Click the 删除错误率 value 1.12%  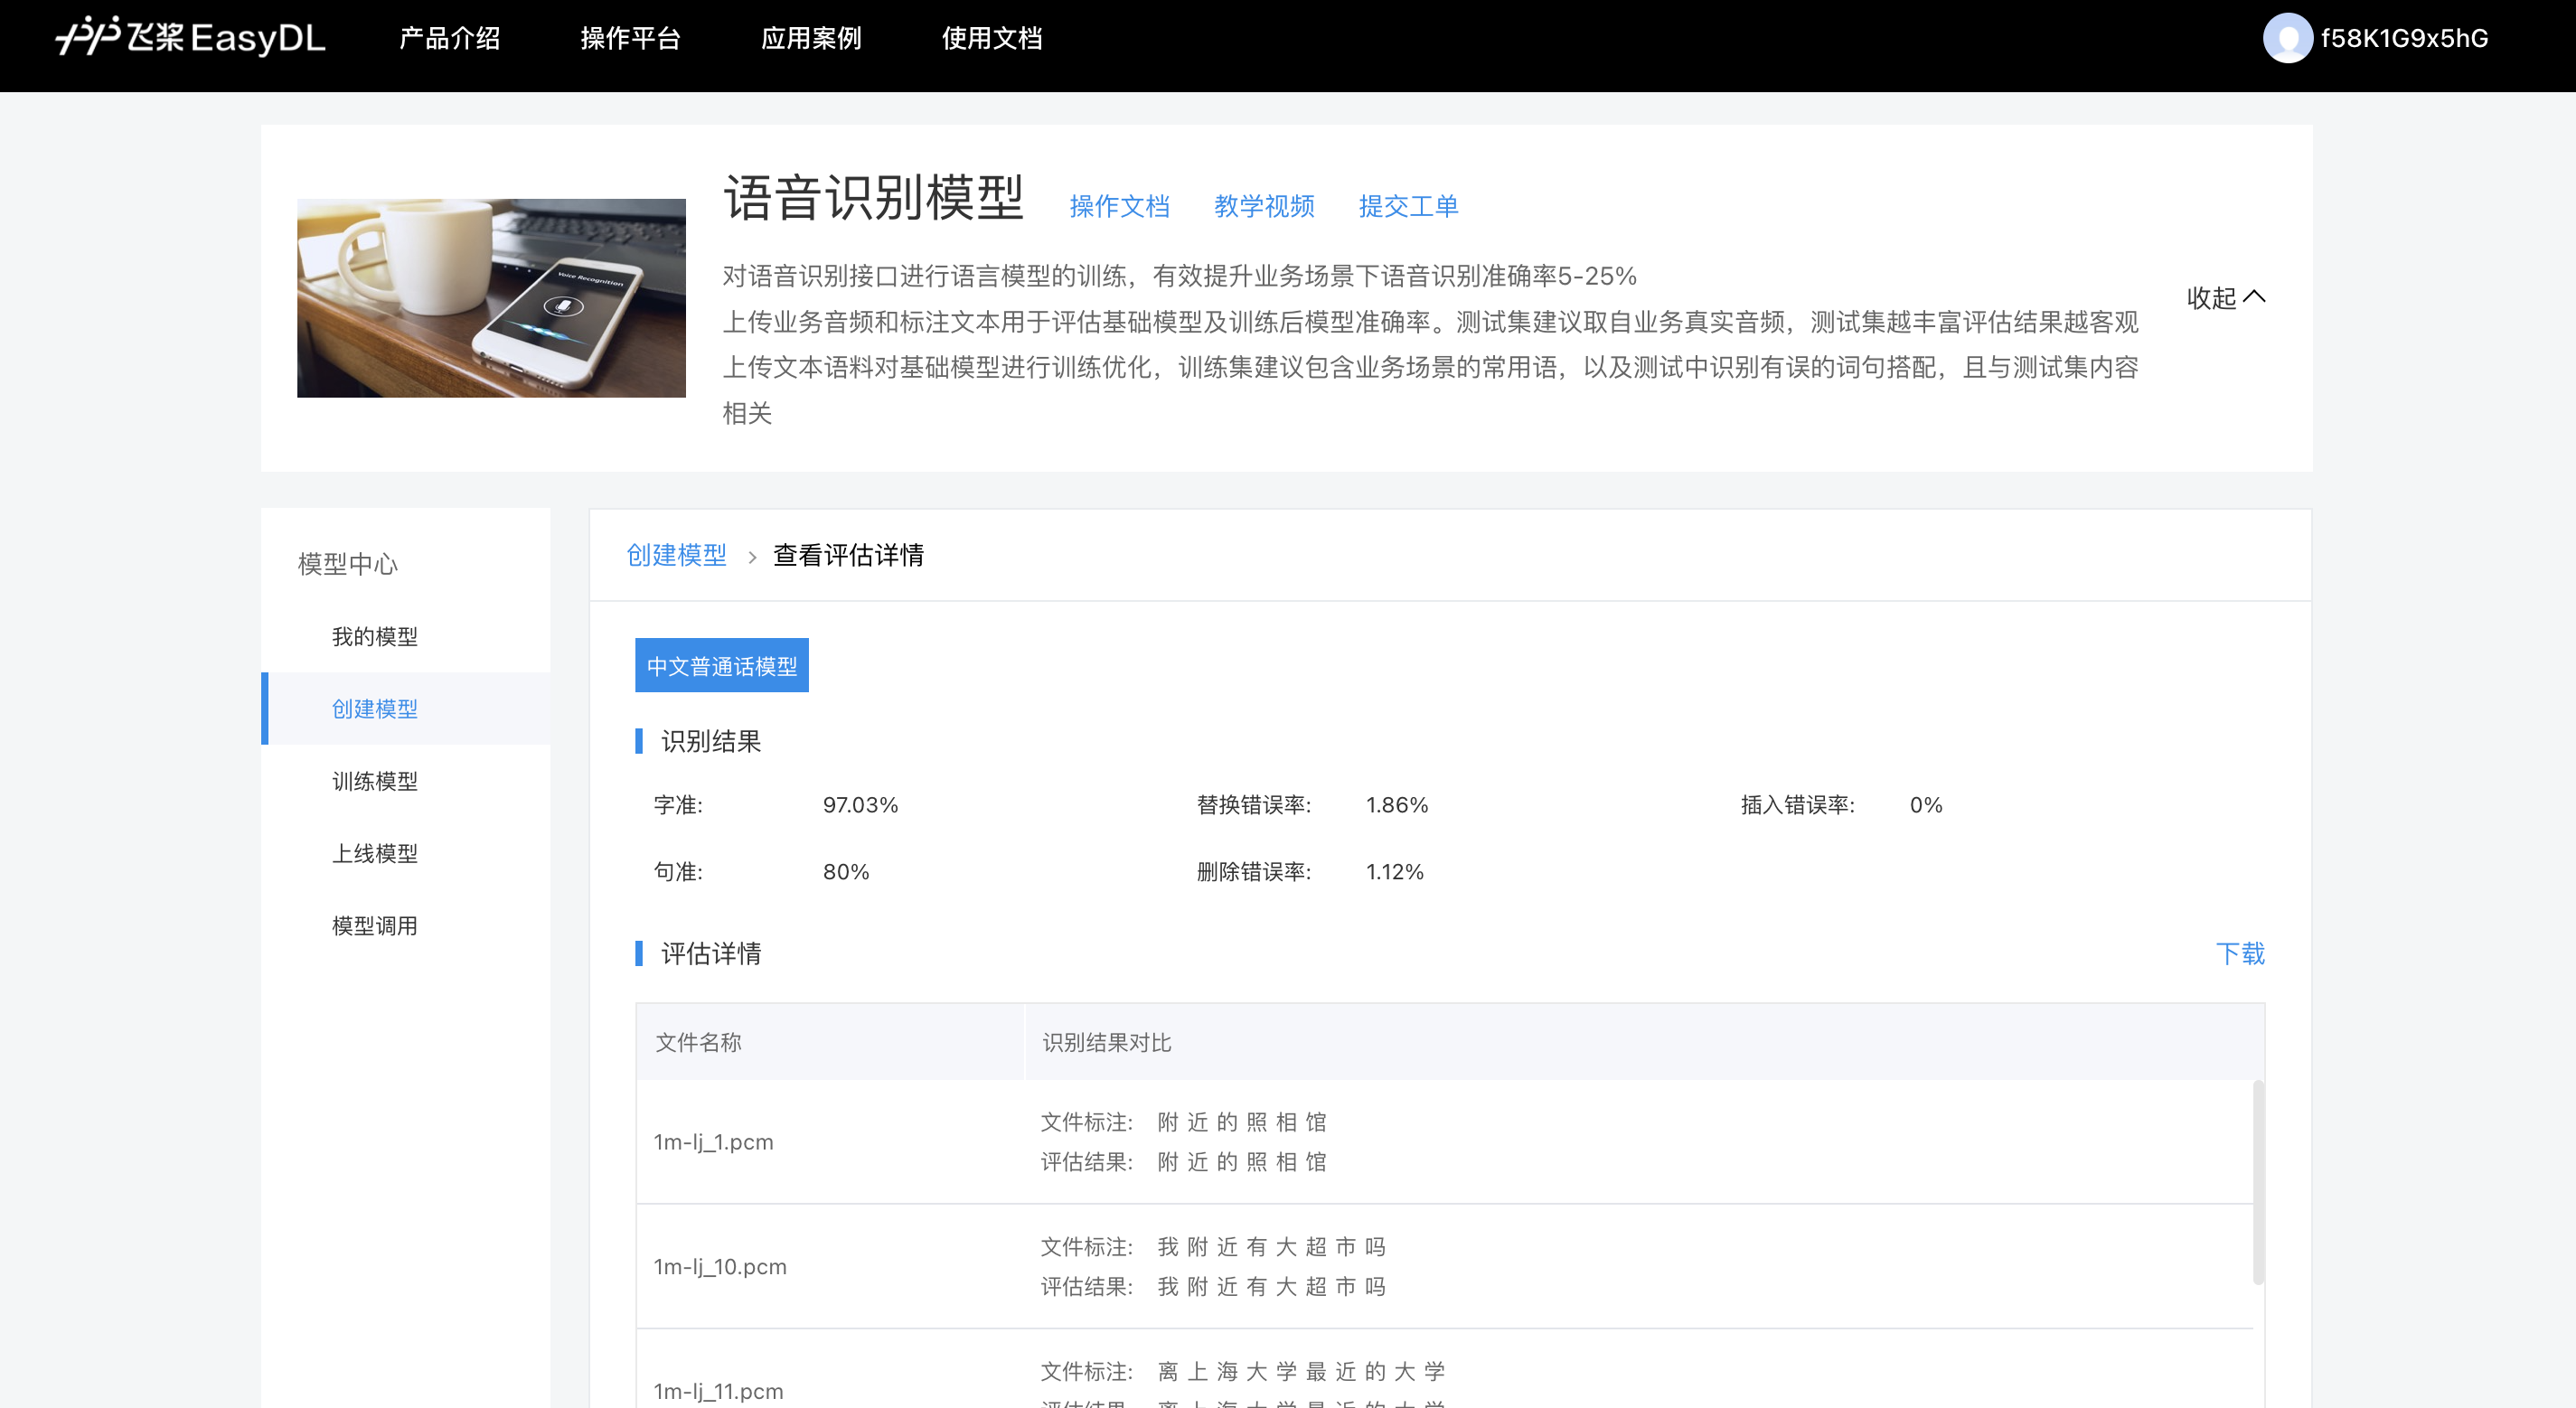coord(1394,872)
